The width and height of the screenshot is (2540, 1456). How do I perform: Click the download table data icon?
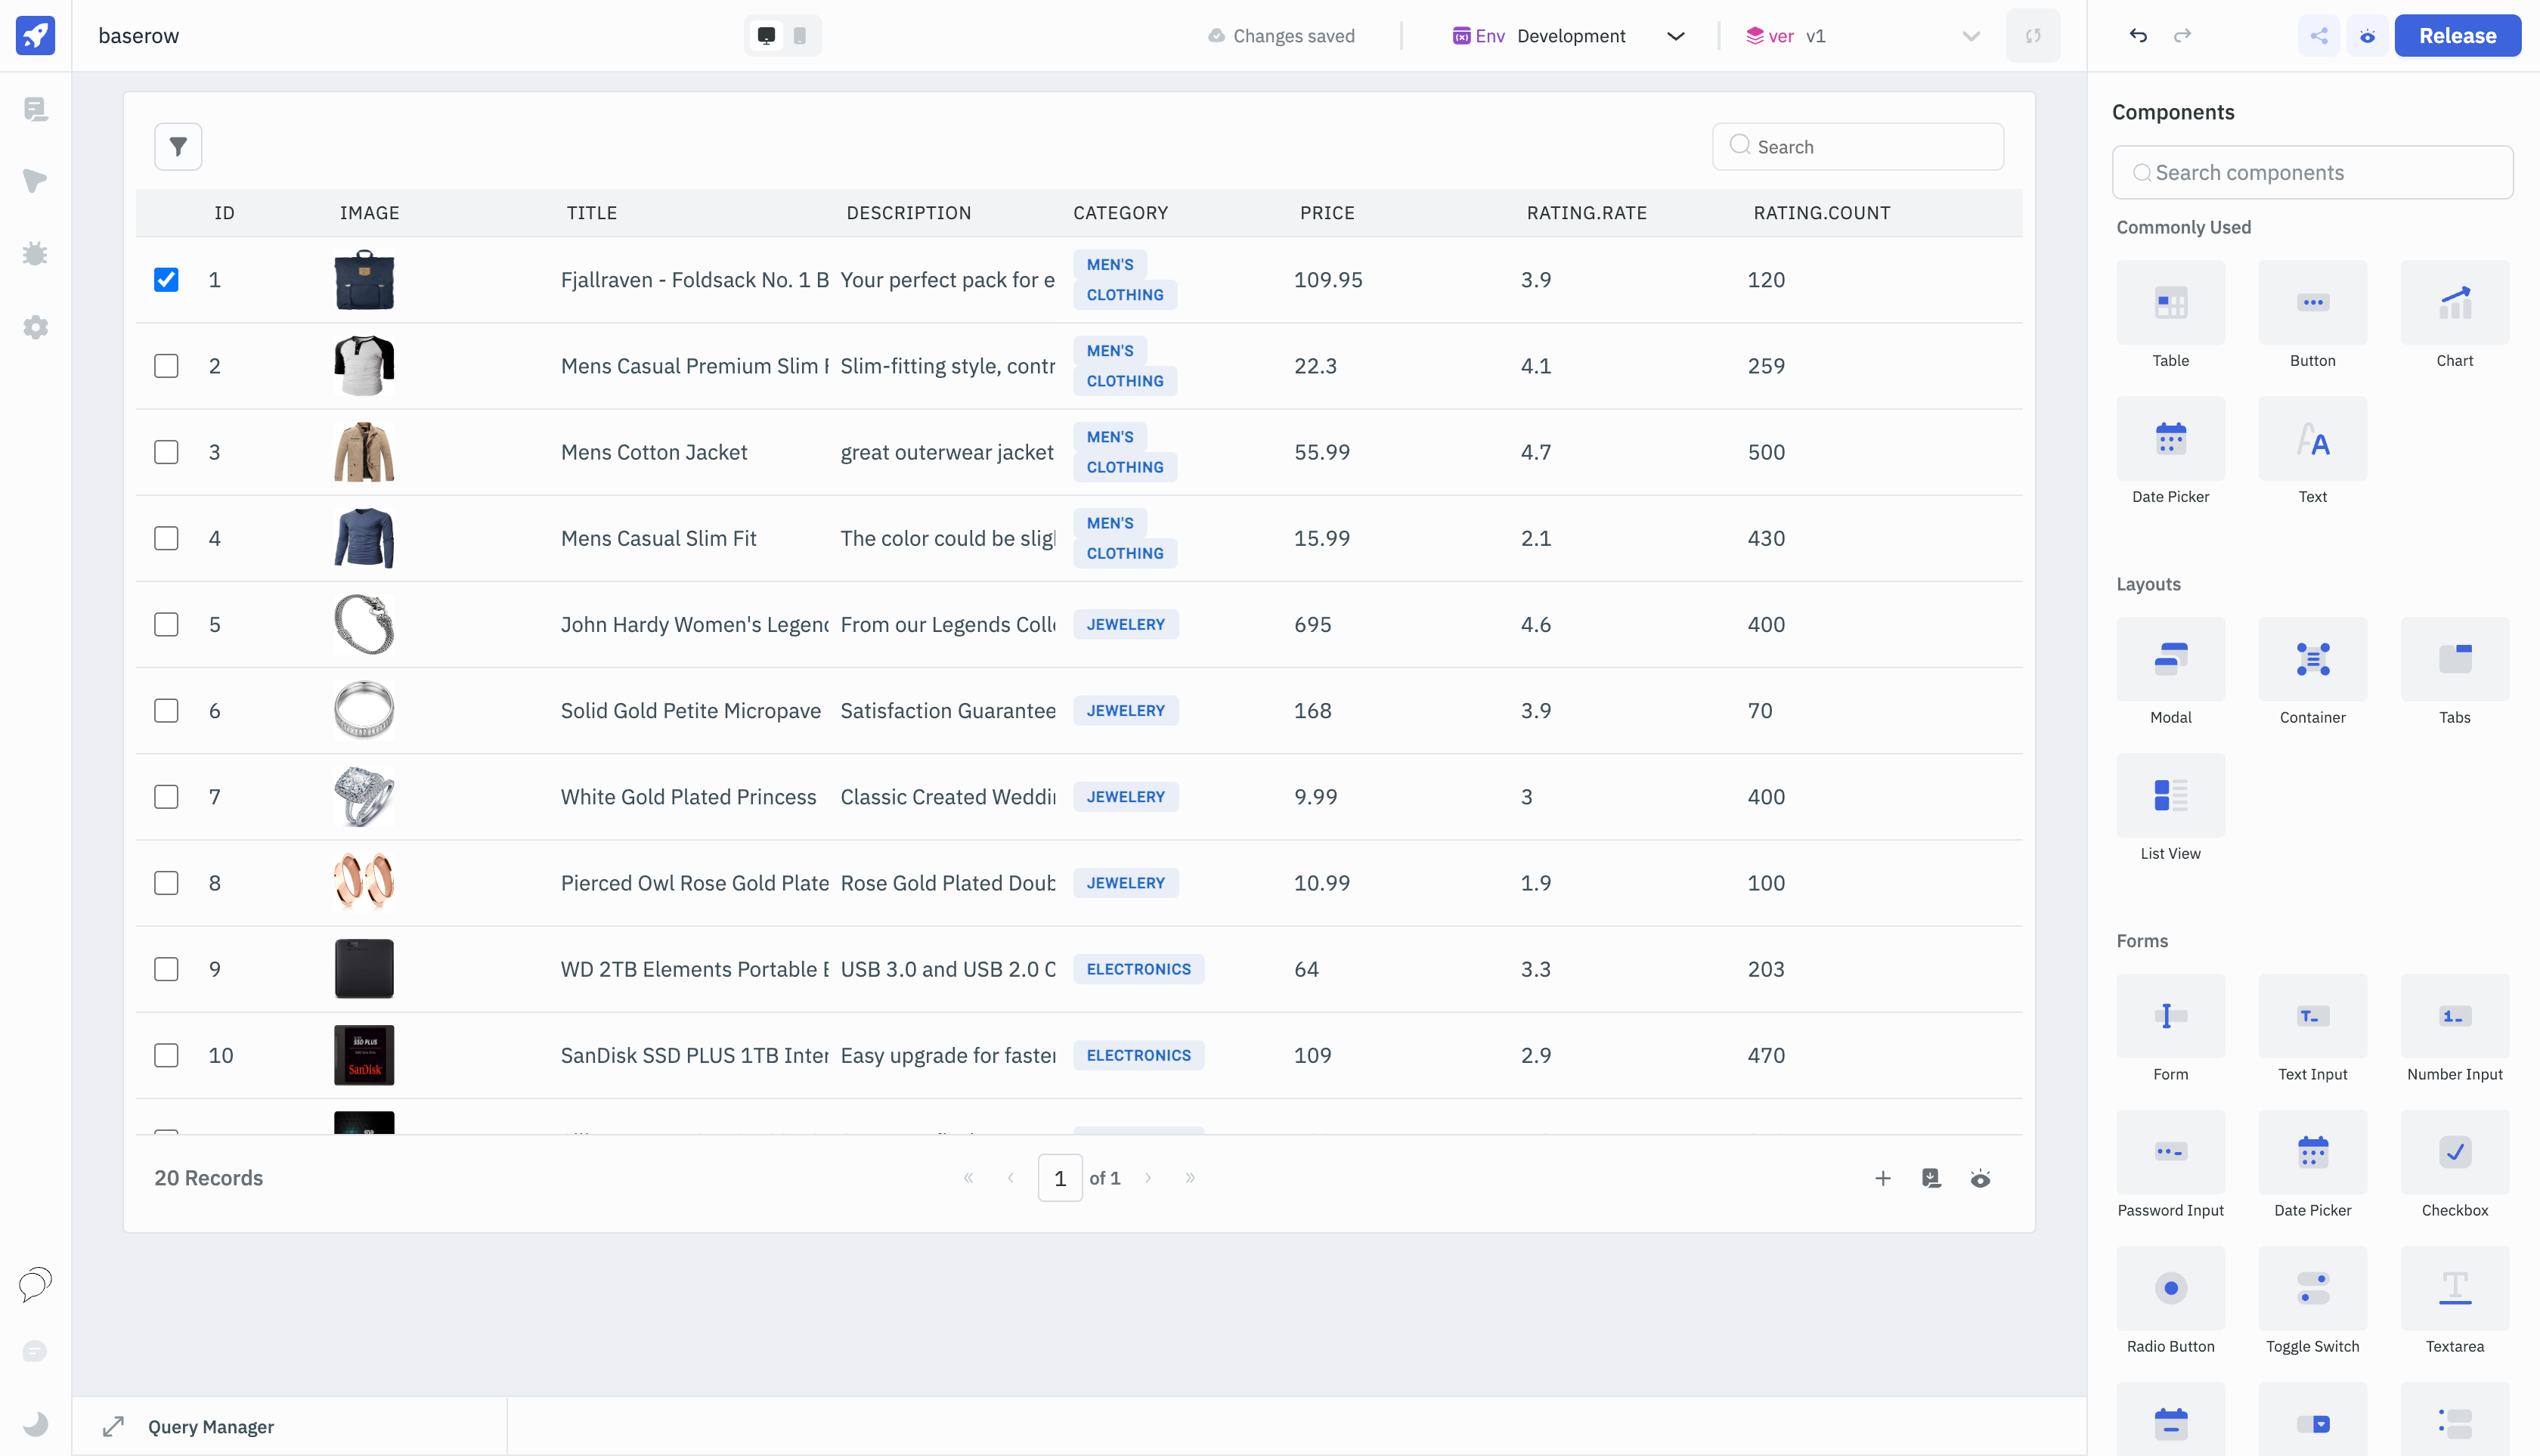pos(1931,1178)
